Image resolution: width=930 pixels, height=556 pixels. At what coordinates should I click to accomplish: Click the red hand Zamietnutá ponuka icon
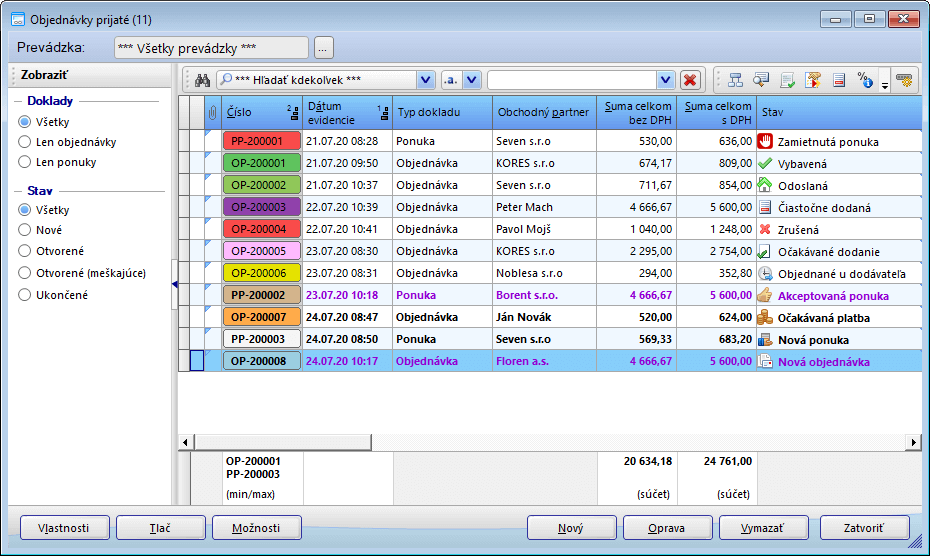pyautogui.click(x=766, y=141)
